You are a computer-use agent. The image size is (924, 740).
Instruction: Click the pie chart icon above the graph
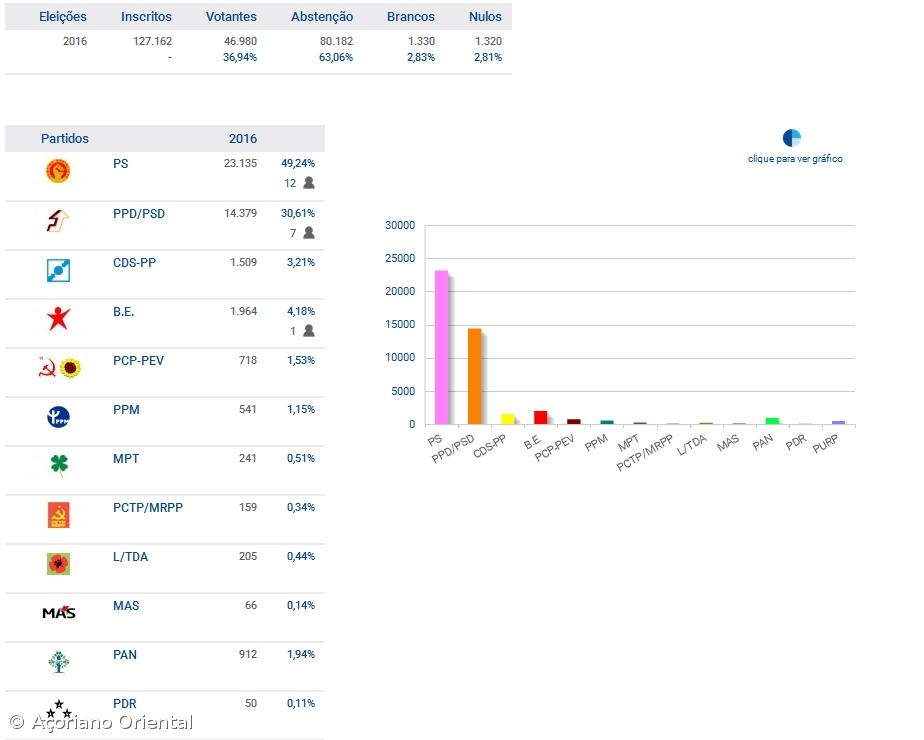click(792, 138)
